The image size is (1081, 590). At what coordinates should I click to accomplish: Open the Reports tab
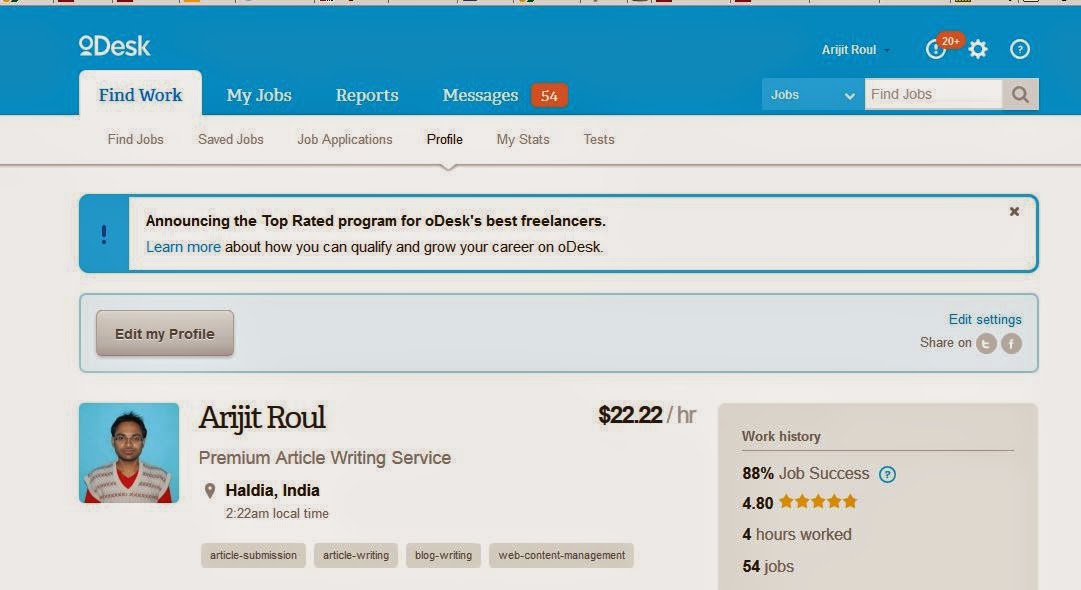click(367, 95)
